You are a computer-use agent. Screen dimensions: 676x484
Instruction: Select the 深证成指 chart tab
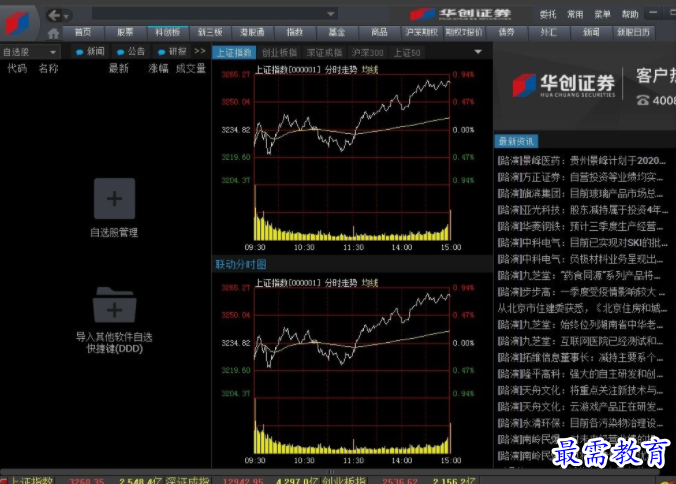click(324, 53)
